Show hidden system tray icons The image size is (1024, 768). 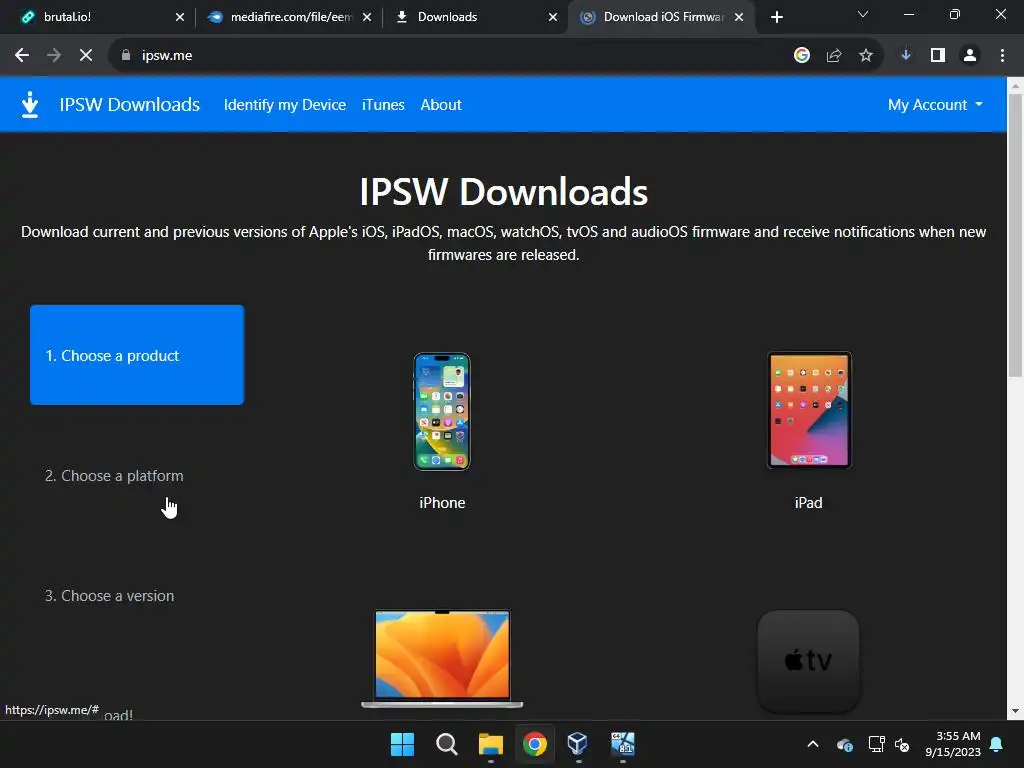click(813, 744)
